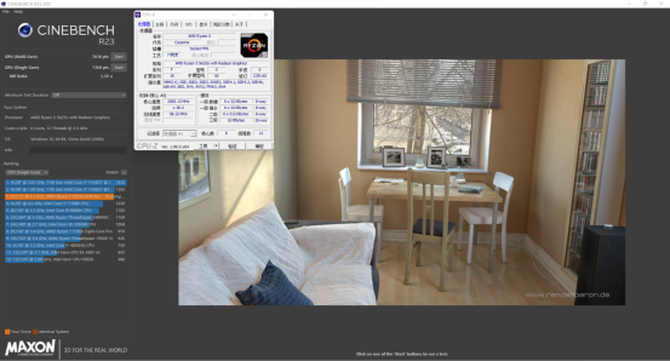Click the orange Your Score legend square
Screen dimensions: 670x361
click(x=7, y=332)
